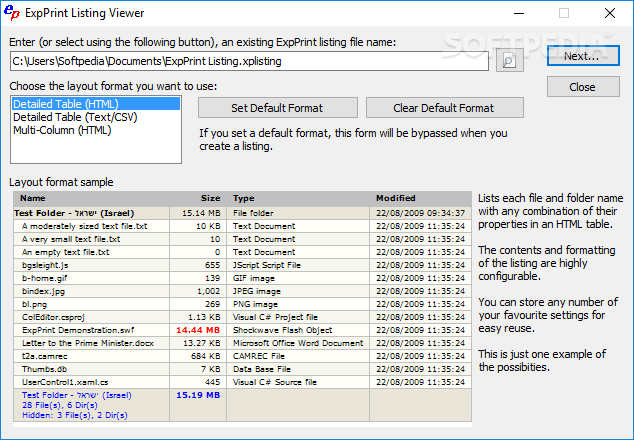Screen dimensions: 634x440
Task: Click '22/08/2009 09:34:37' modified date
Action: point(421,213)
